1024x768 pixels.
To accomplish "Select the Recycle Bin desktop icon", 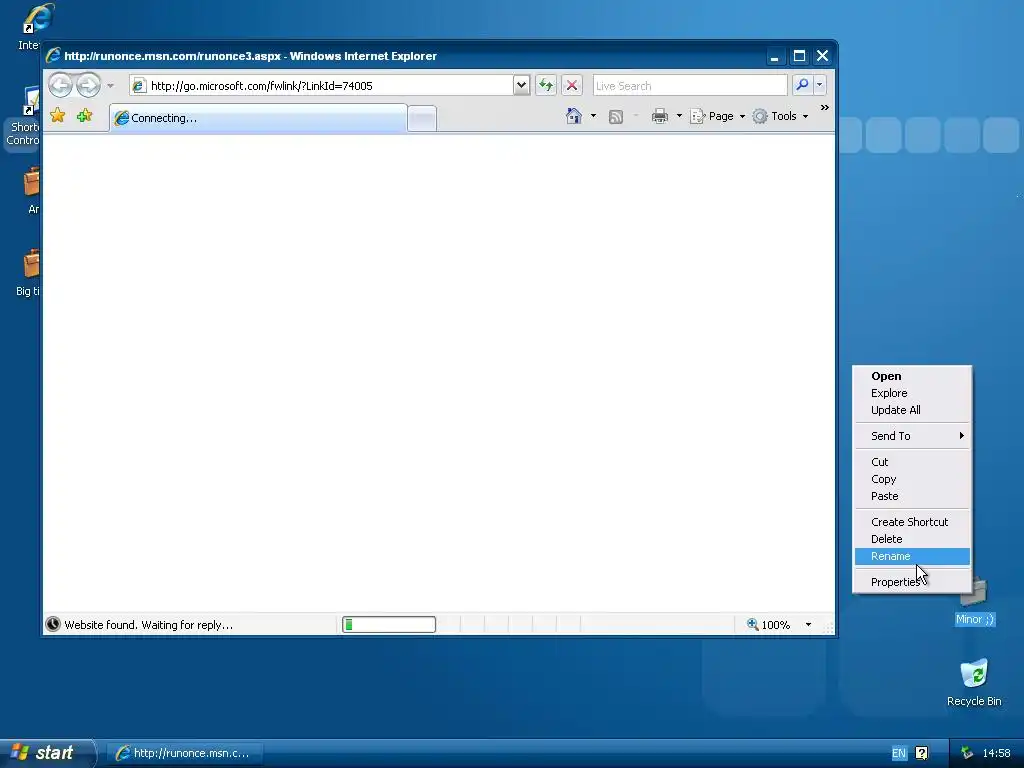I will [x=974, y=682].
